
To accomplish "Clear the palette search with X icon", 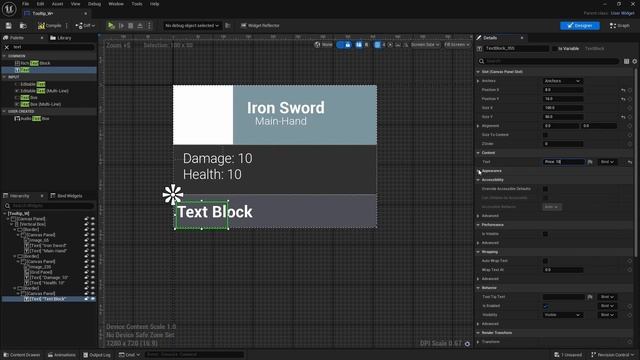I will pyautogui.click(x=7, y=47).
